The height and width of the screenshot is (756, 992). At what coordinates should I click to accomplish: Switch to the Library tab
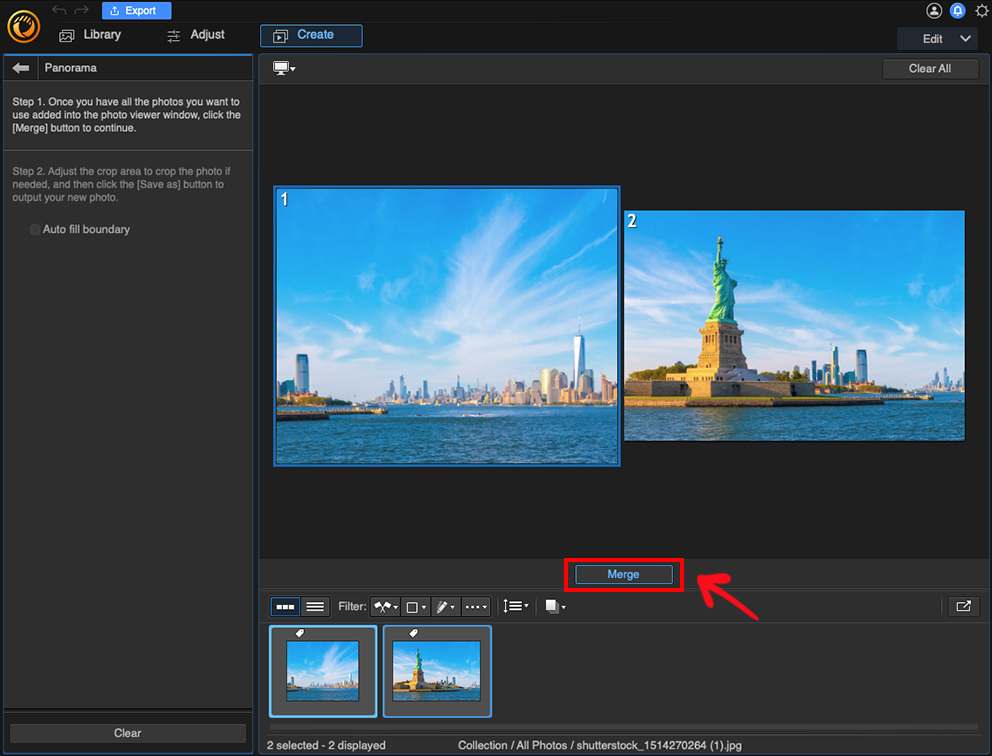click(x=90, y=35)
